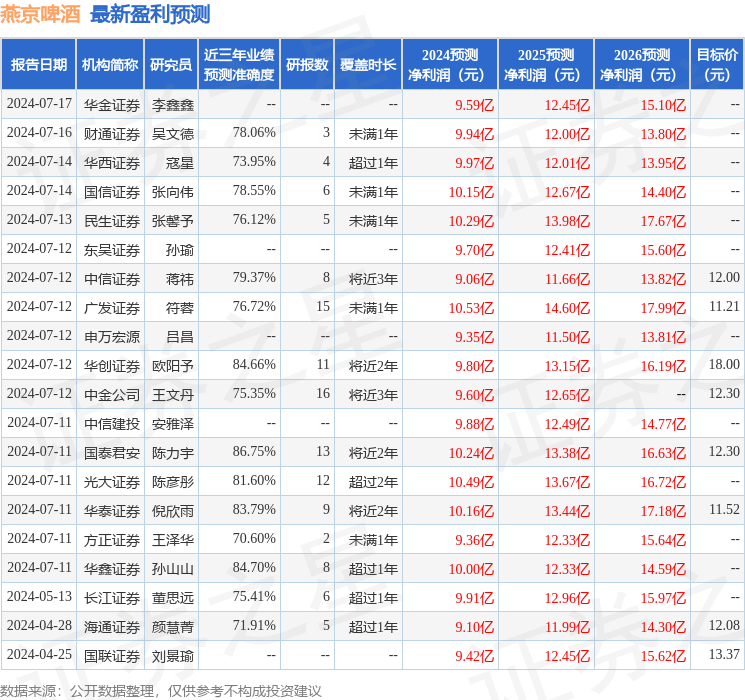Screen dimensions: 745x700
Task: Click 2024 forecast 9.06亿
Action: tap(475, 279)
